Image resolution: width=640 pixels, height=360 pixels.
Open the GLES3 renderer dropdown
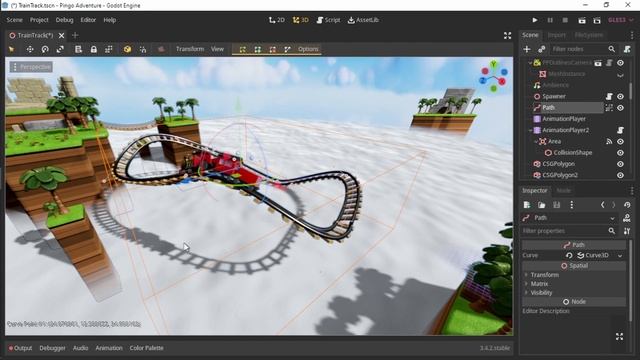620,20
